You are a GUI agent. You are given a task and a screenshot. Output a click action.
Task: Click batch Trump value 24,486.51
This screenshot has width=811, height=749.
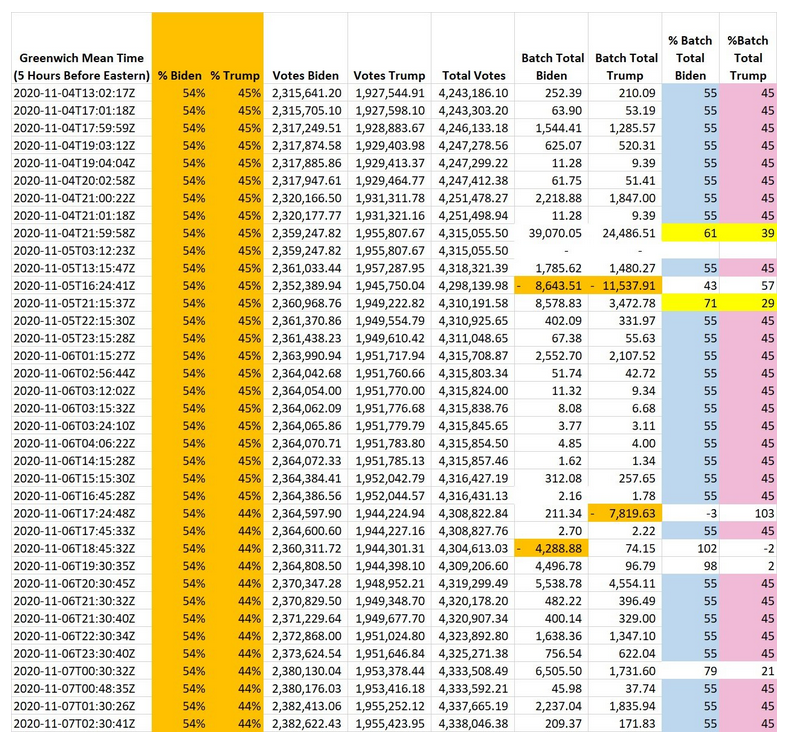628,233
